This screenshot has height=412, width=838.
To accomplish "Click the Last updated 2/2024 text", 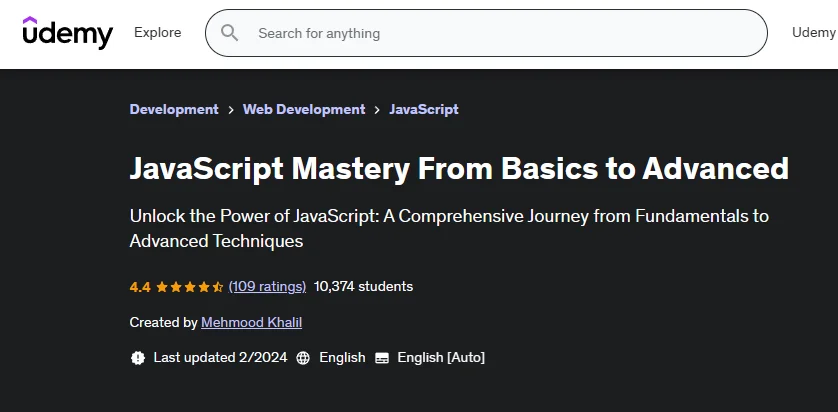I will (x=220, y=357).
